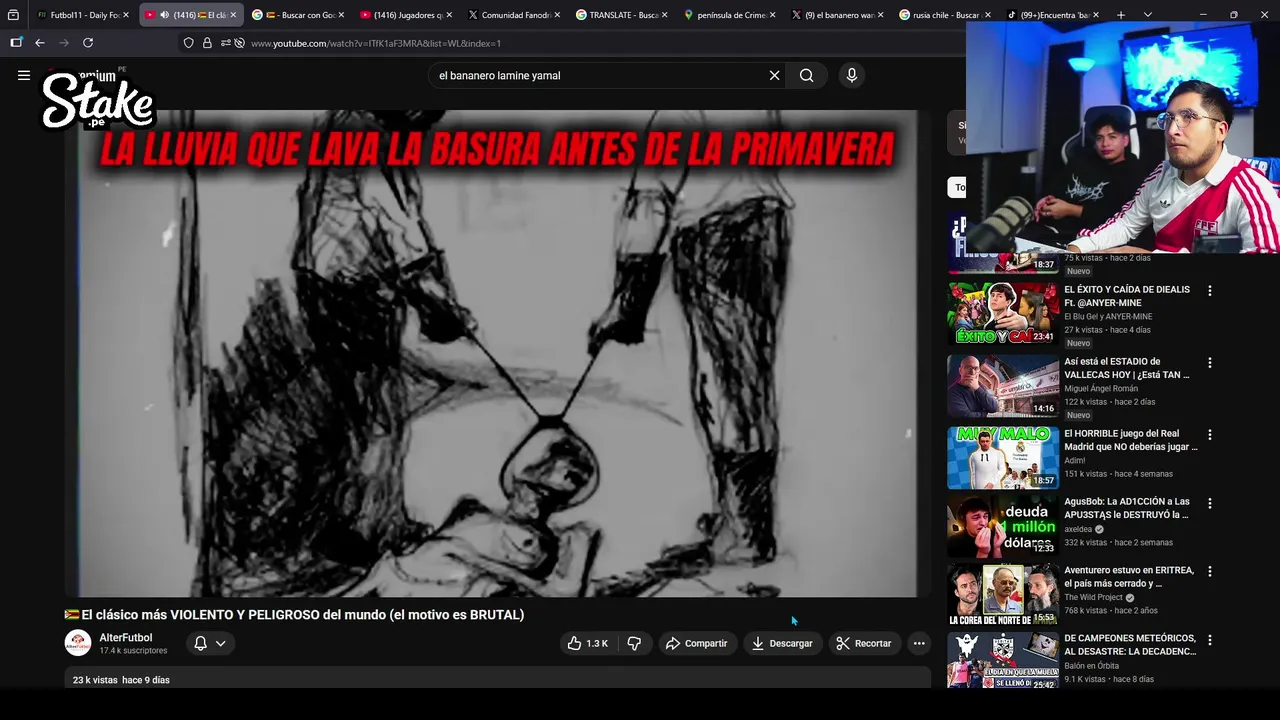1280x720 pixels.
Task: Expand the notification options chevron
Action: 221,643
